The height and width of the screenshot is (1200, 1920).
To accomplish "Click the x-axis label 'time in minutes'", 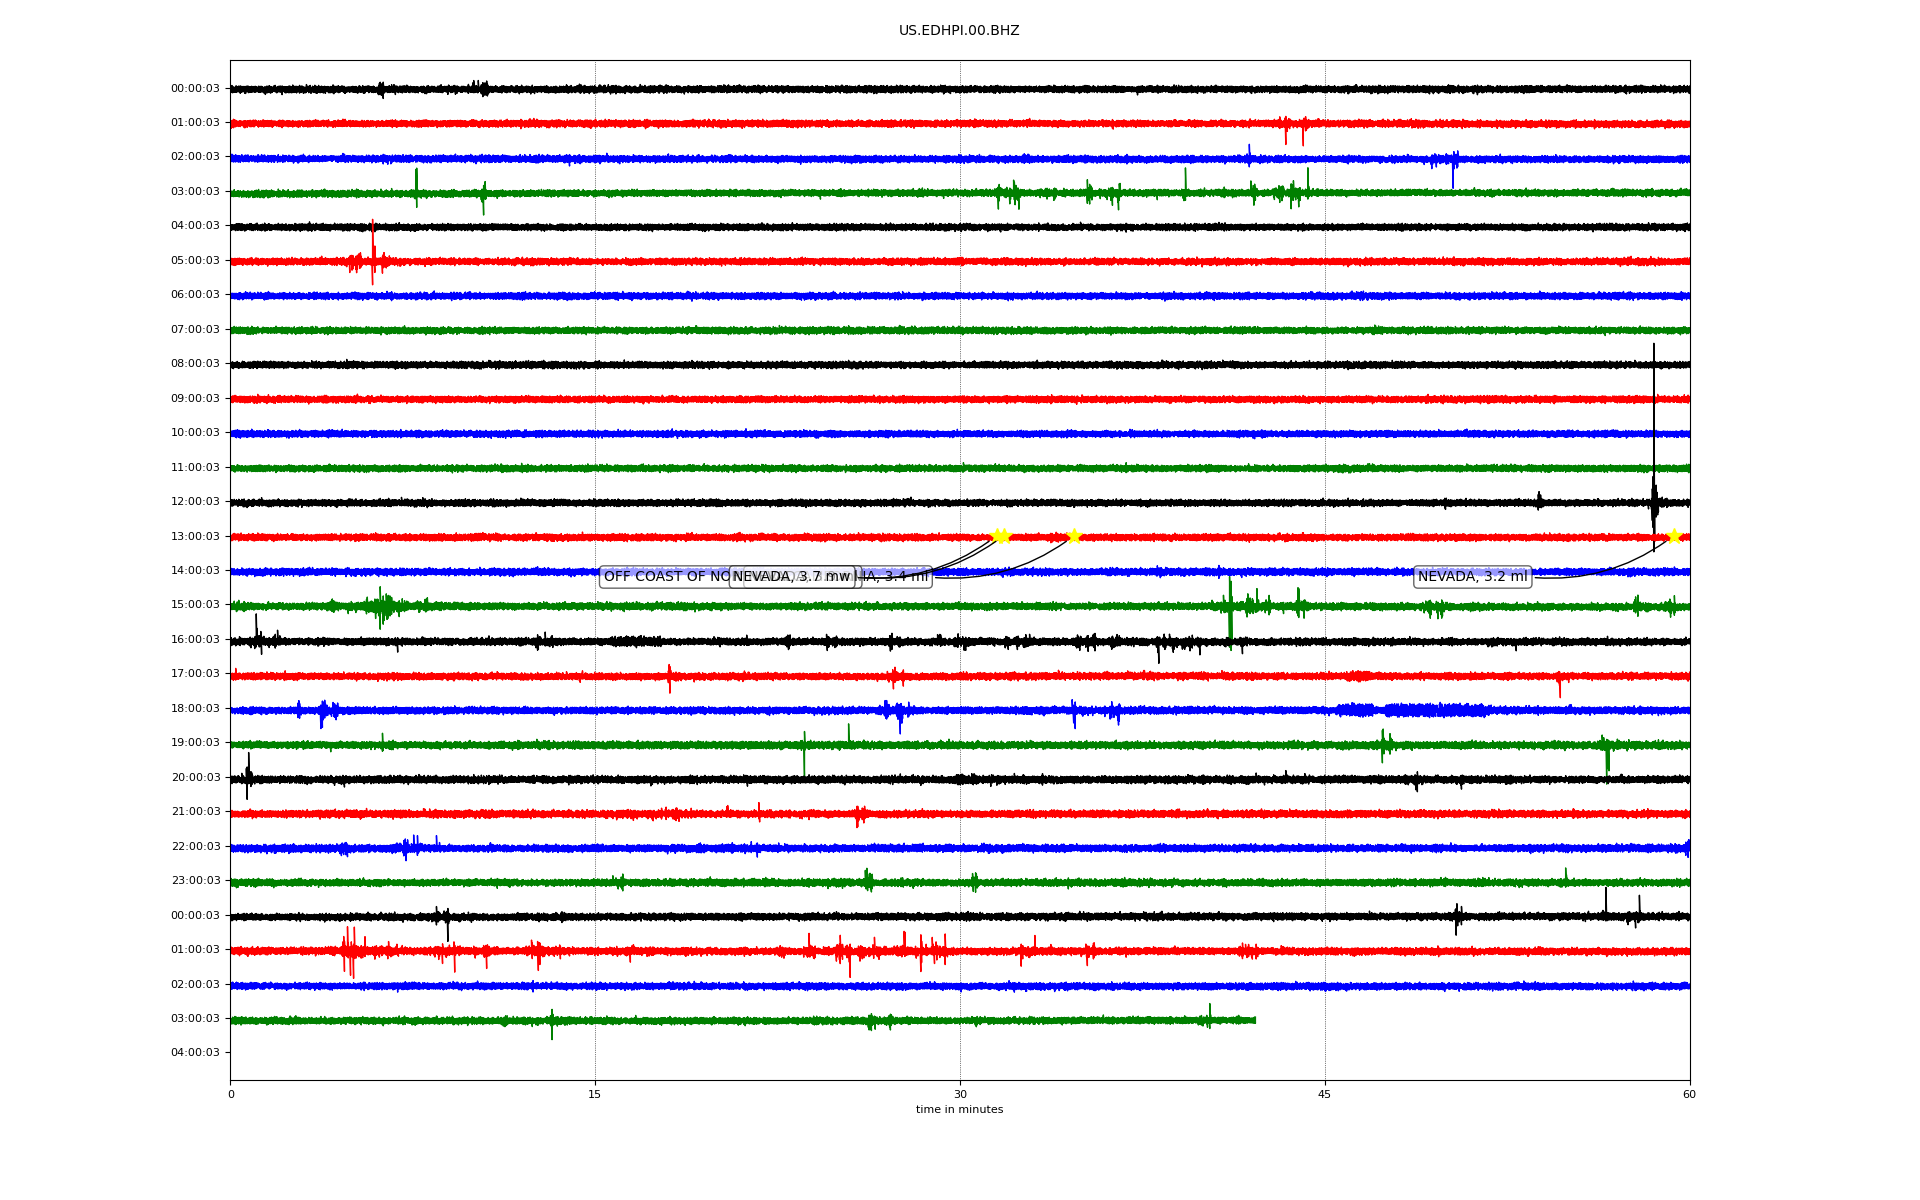I will click(959, 1109).
